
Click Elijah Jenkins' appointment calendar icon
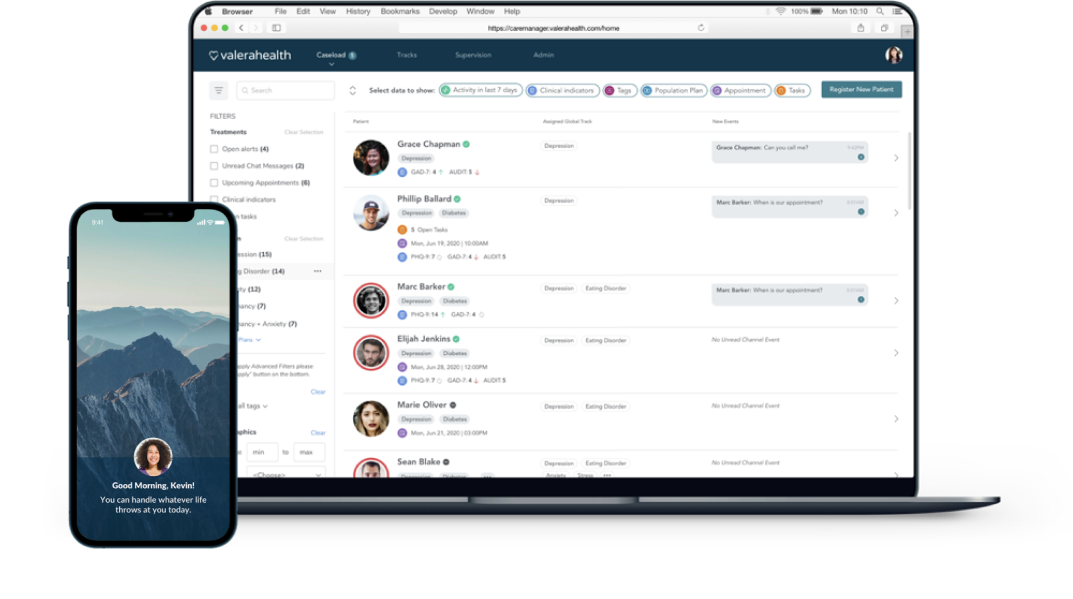(402, 367)
